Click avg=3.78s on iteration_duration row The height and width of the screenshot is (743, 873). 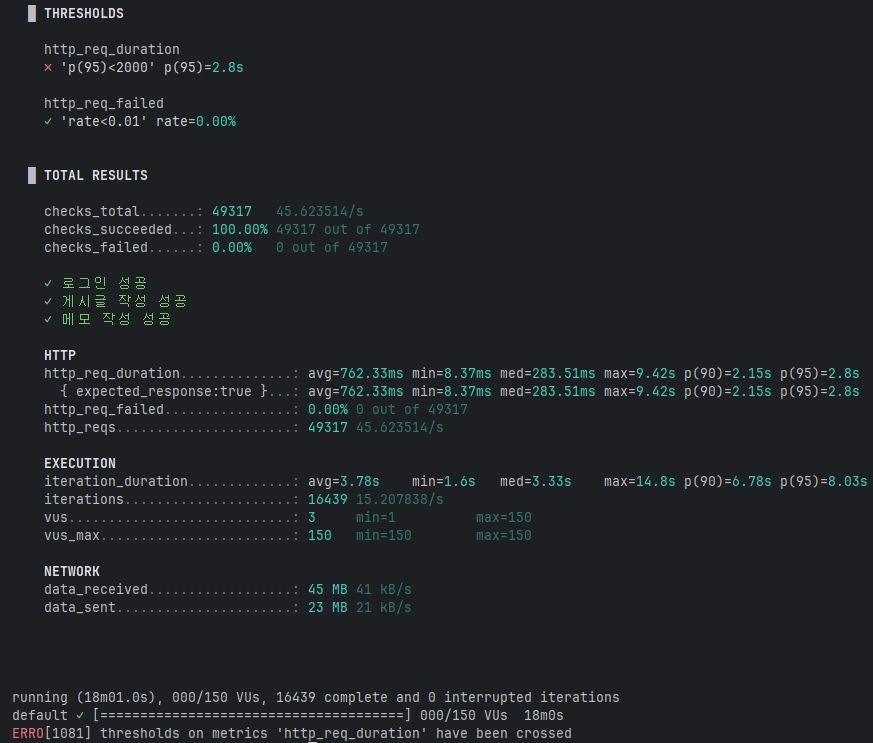point(344,481)
